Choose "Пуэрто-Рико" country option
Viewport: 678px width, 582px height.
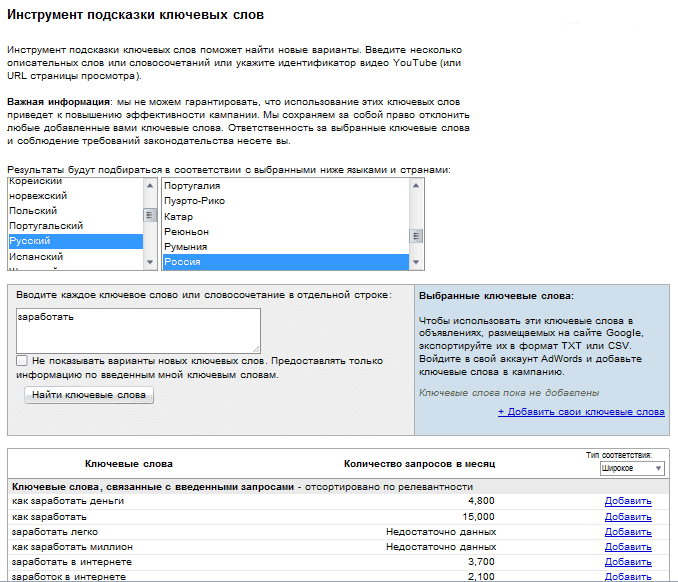pyautogui.click(x=286, y=201)
